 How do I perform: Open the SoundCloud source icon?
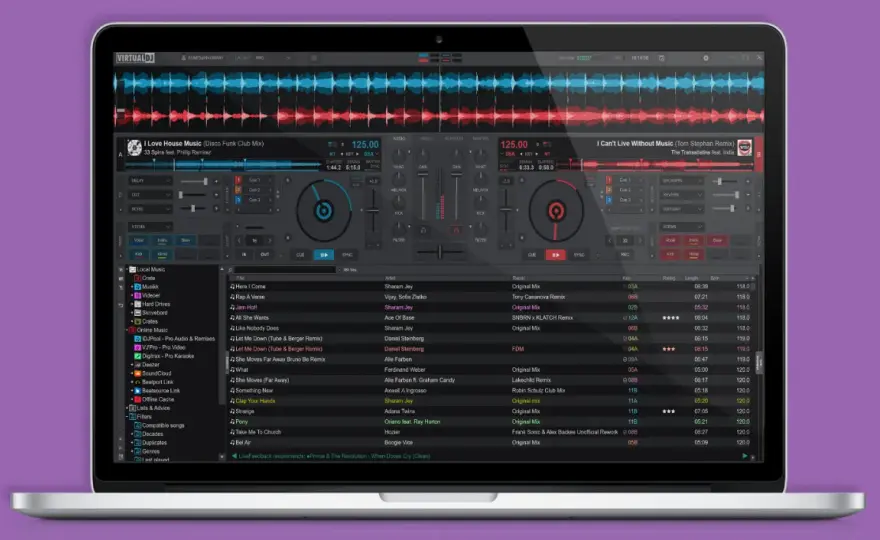(x=138, y=373)
